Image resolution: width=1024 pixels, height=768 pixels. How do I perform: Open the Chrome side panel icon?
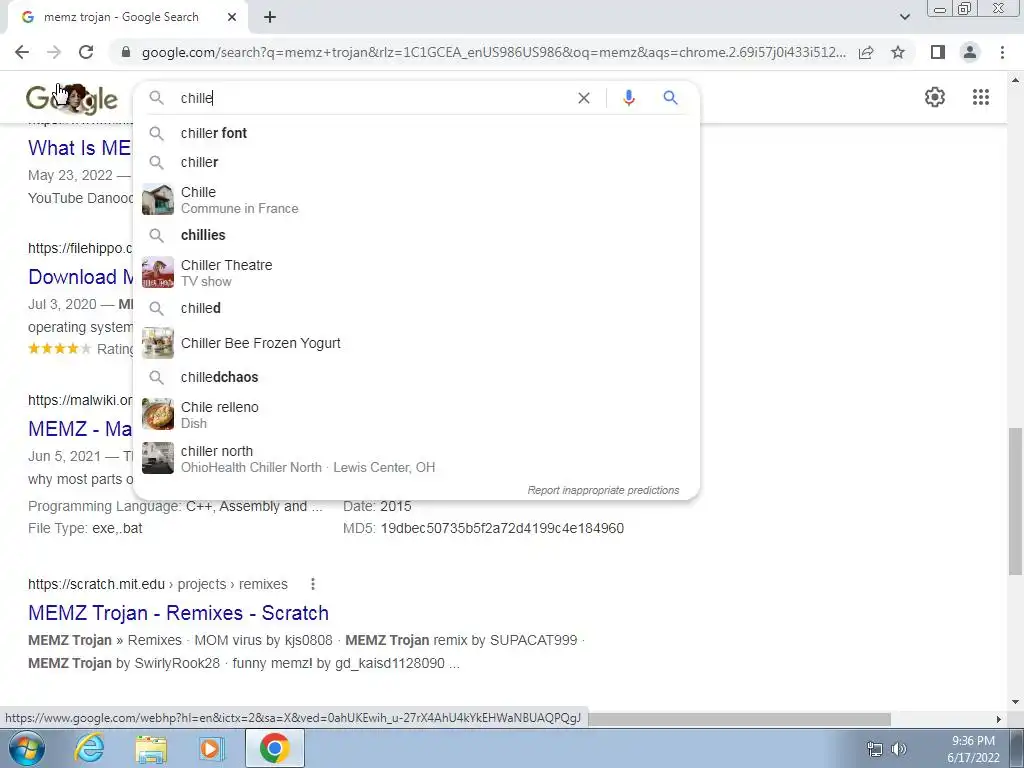click(x=938, y=52)
